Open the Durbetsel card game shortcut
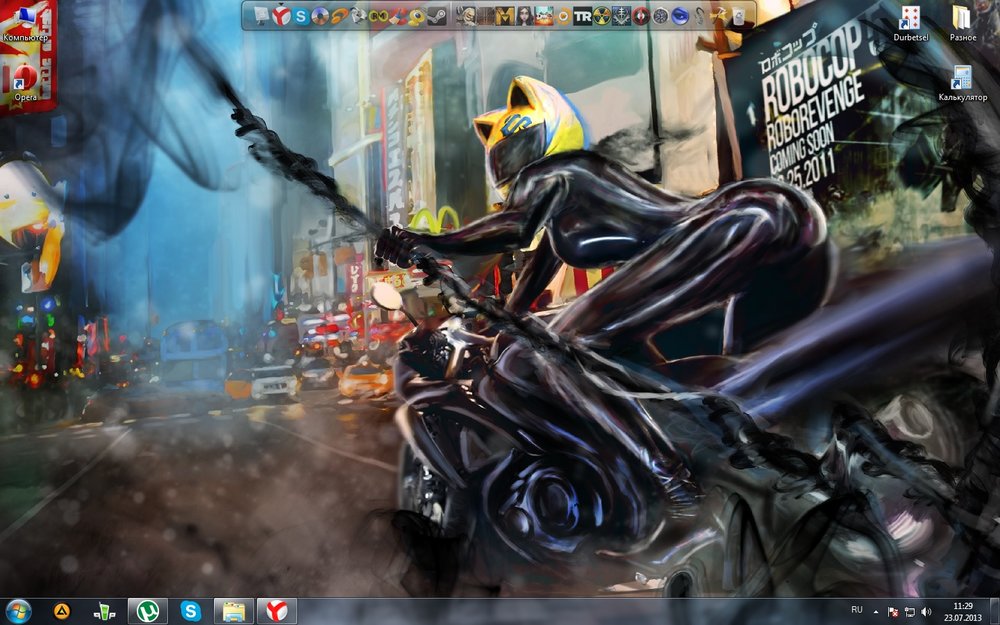The width and height of the screenshot is (1000, 625). point(910,22)
